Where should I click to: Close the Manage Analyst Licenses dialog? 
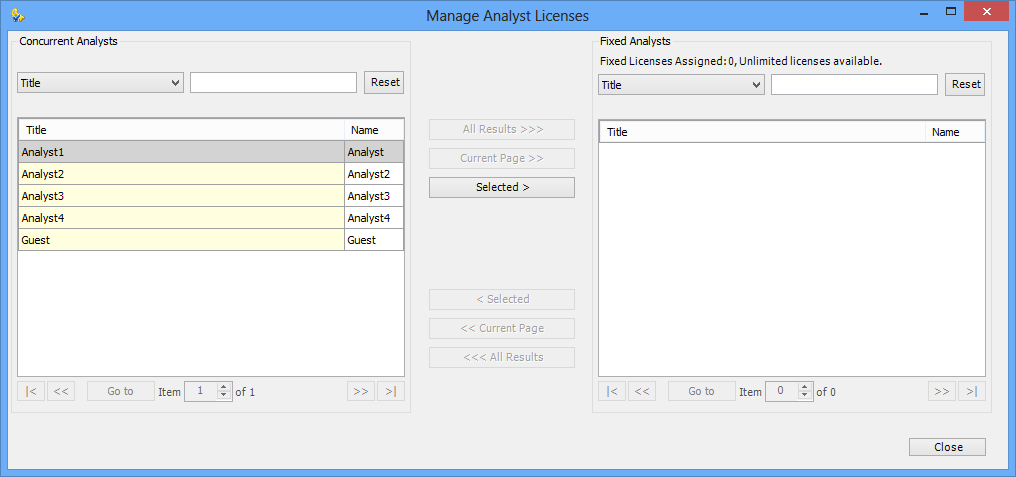(947, 447)
